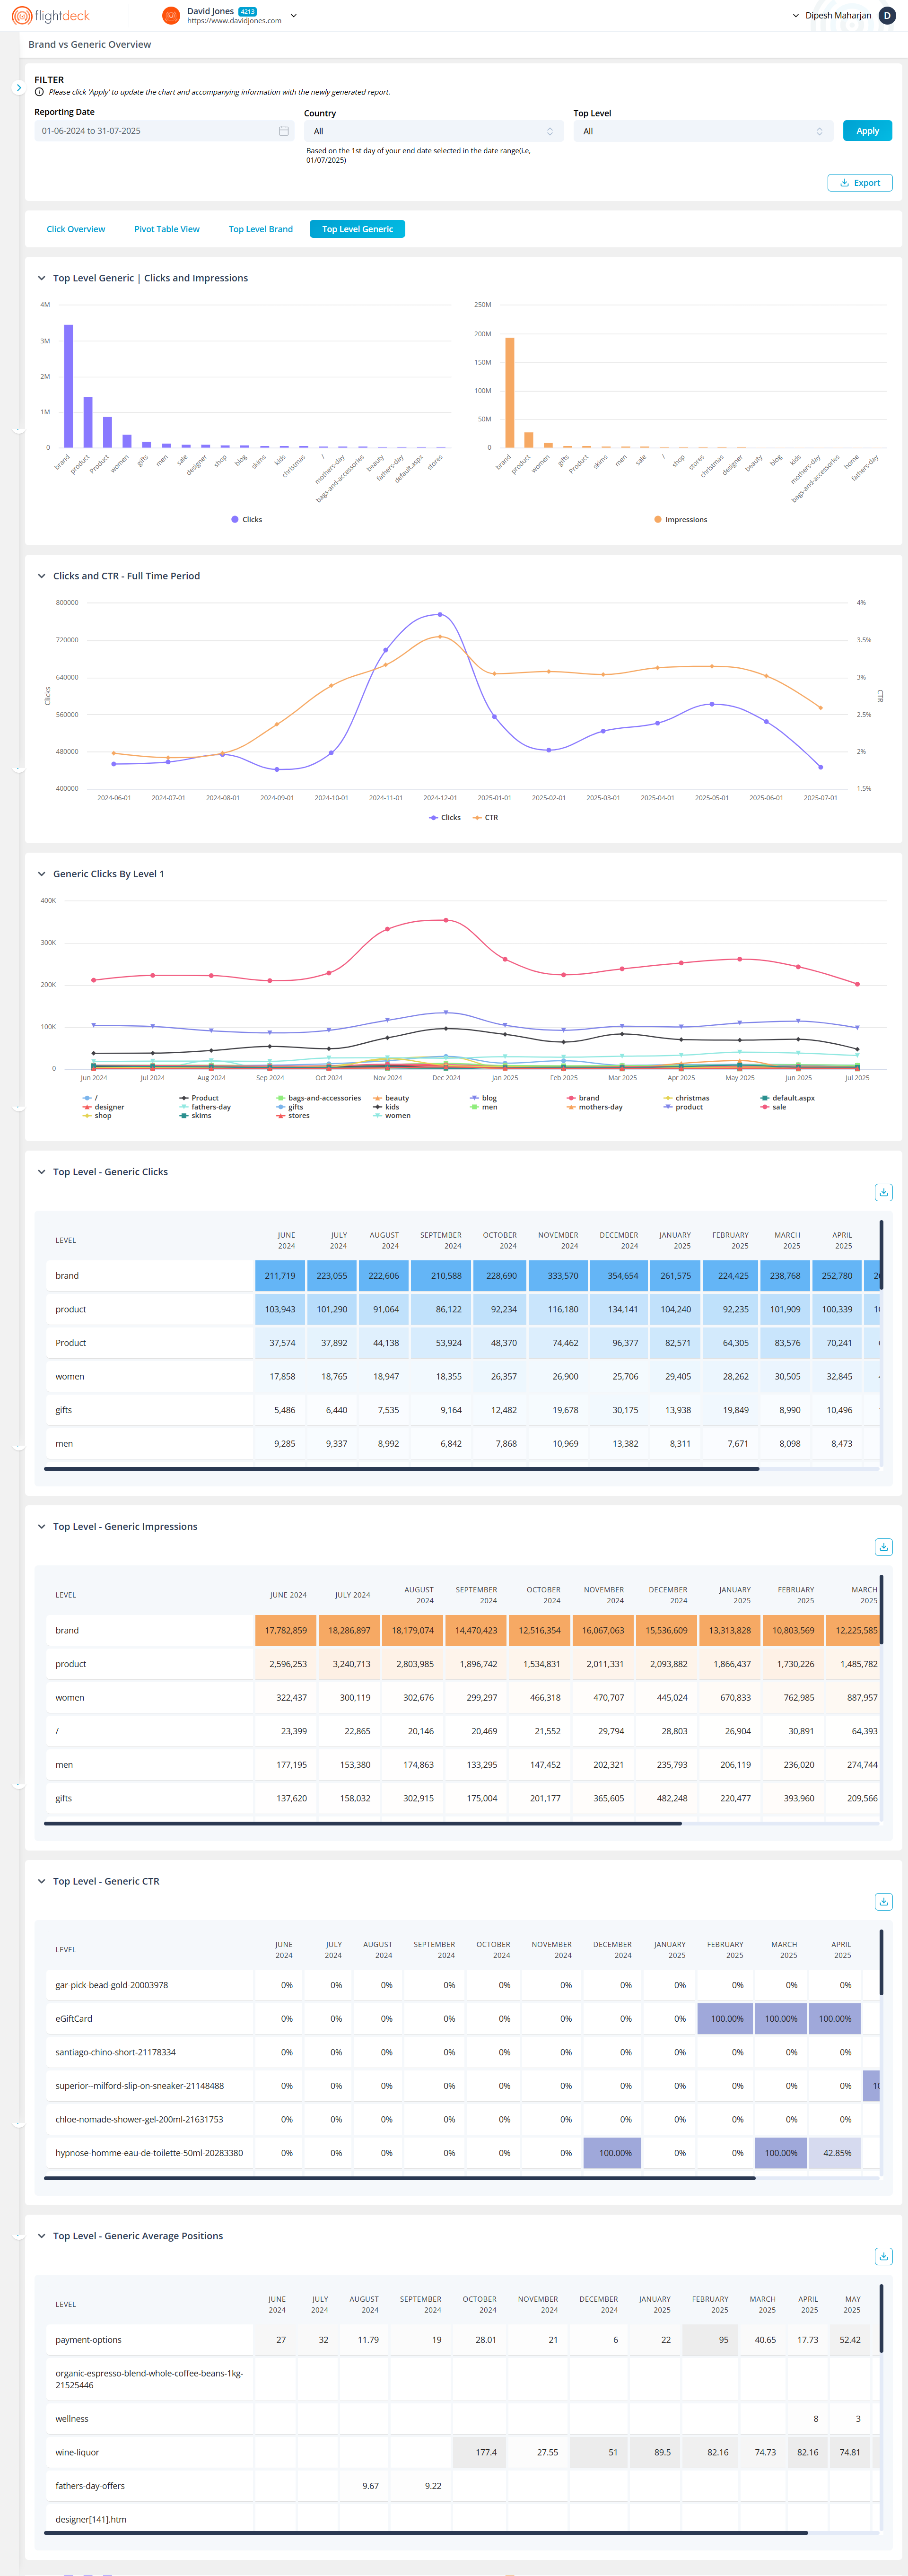Toggle the default.aspx legend item
Image resolution: width=908 pixels, height=2576 pixels.
pos(787,1098)
